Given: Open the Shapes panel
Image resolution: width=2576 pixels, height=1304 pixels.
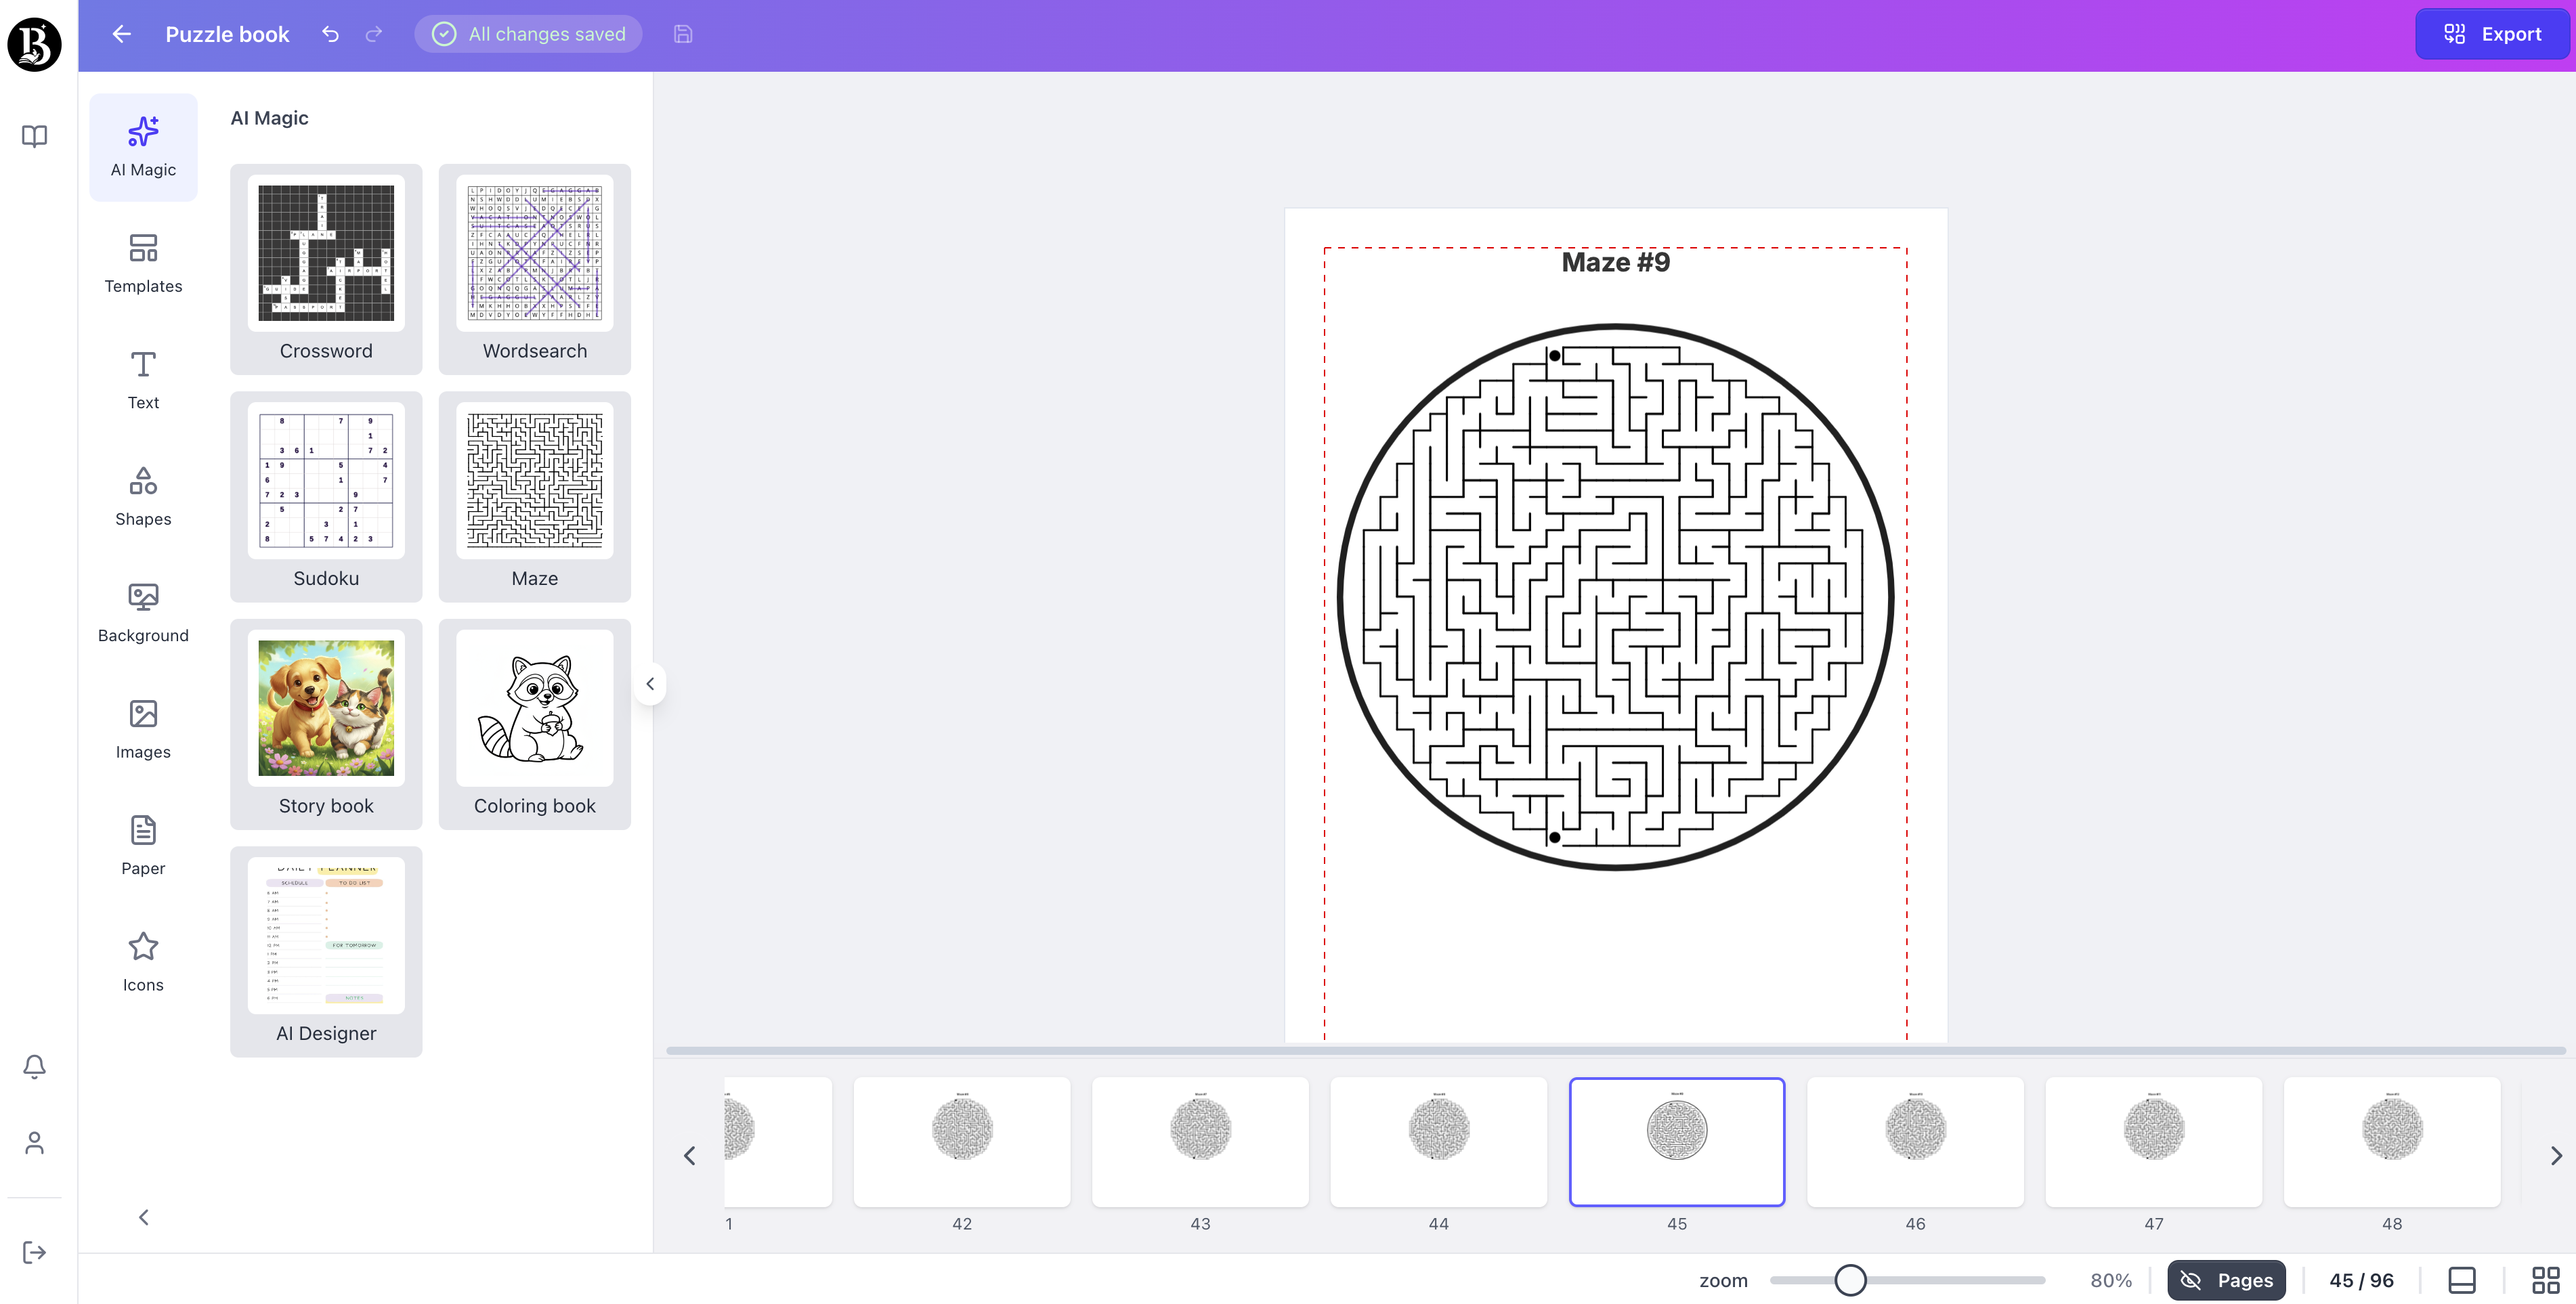Looking at the screenshot, I should [143, 495].
